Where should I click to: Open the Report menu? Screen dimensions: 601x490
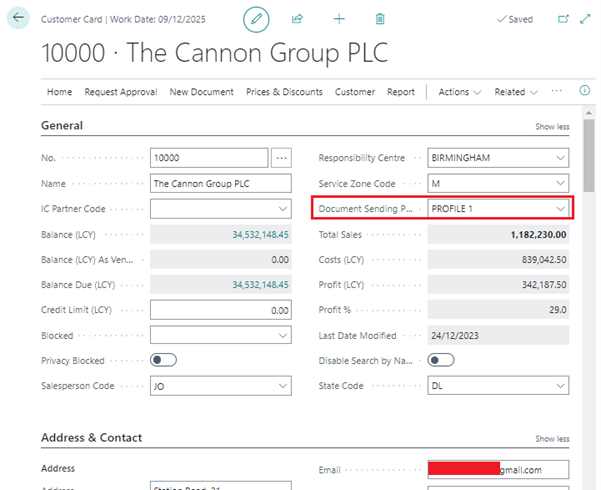401,92
